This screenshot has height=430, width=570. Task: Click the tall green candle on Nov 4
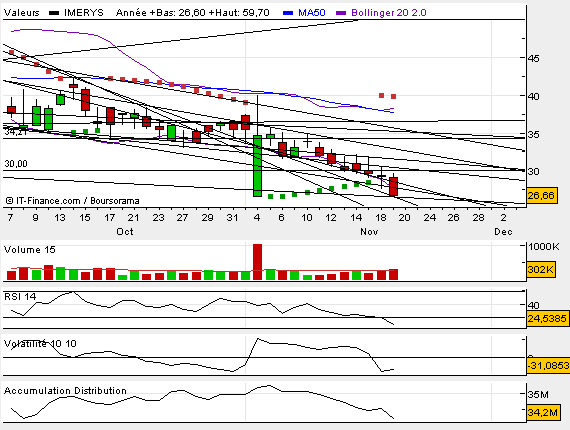(257, 166)
